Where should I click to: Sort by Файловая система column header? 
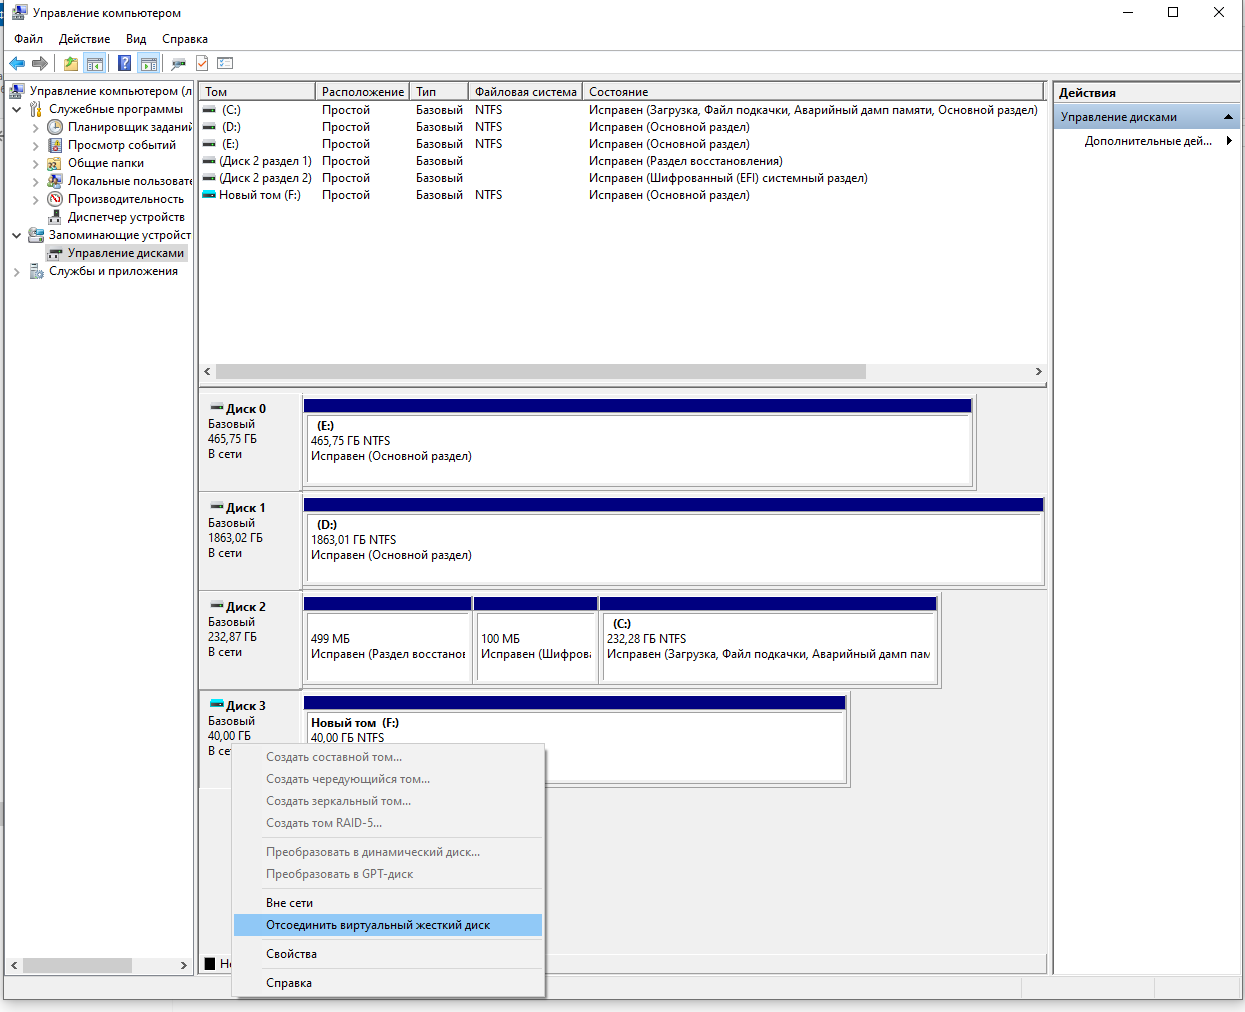click(525, 91)
